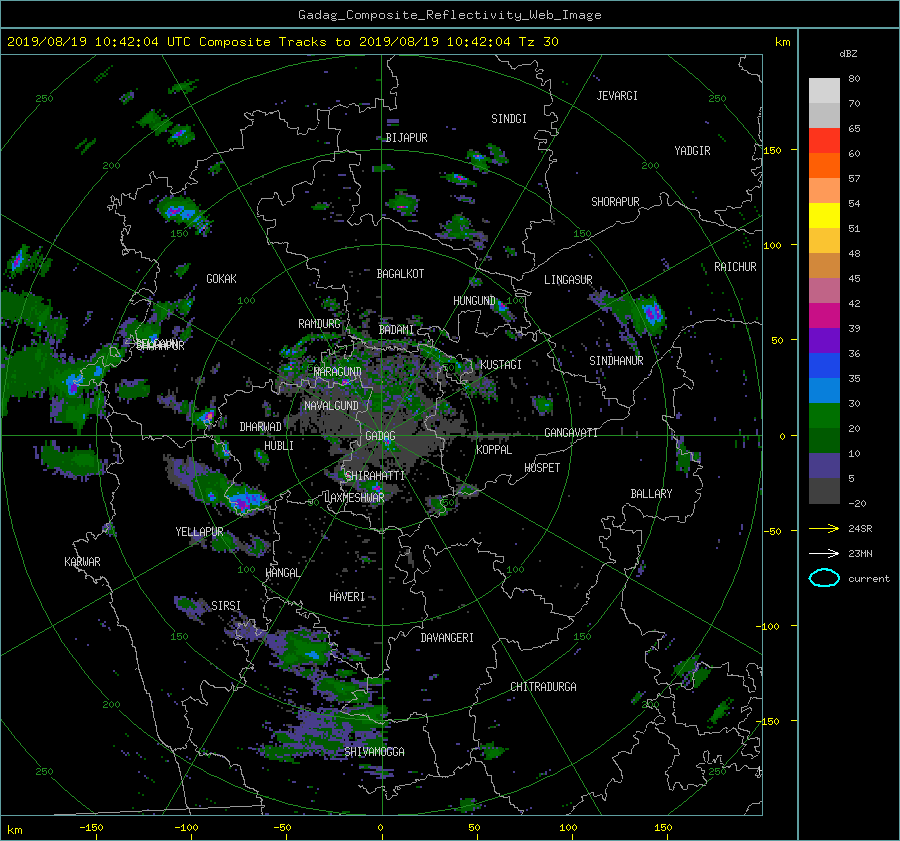
Task: Click the HUBLI city label
Action: [x=279, y=446]
